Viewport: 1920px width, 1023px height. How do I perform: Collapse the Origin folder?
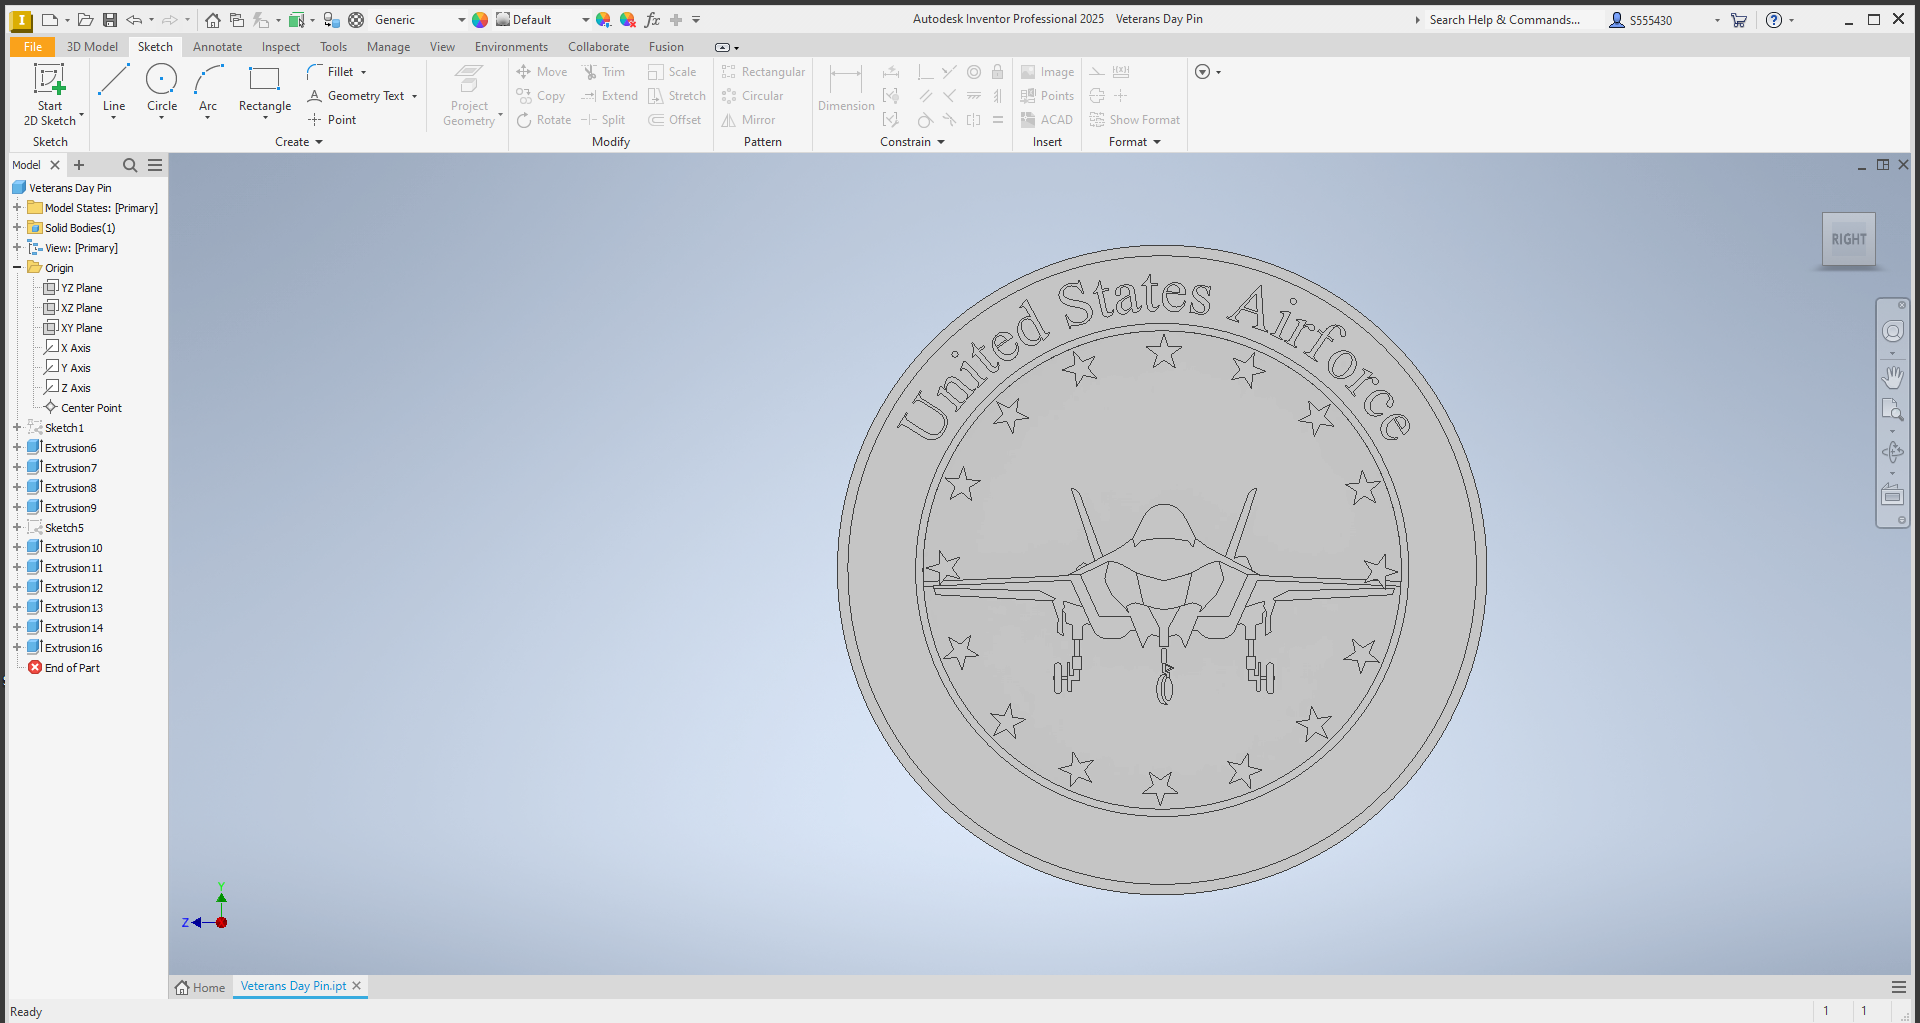tap(17, 268)
